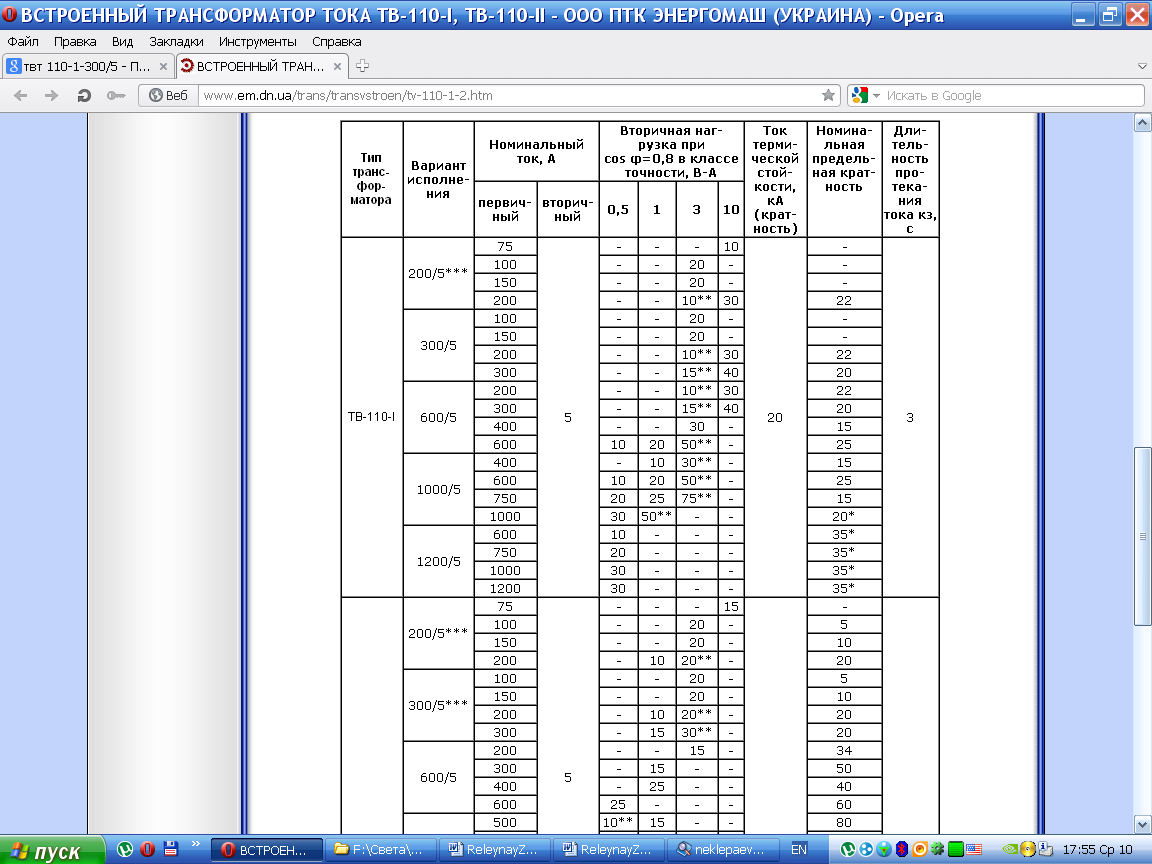Click the 'Номинальный ток, А' header
Viewport: 1152px width, 864px height.
[536, 151]
